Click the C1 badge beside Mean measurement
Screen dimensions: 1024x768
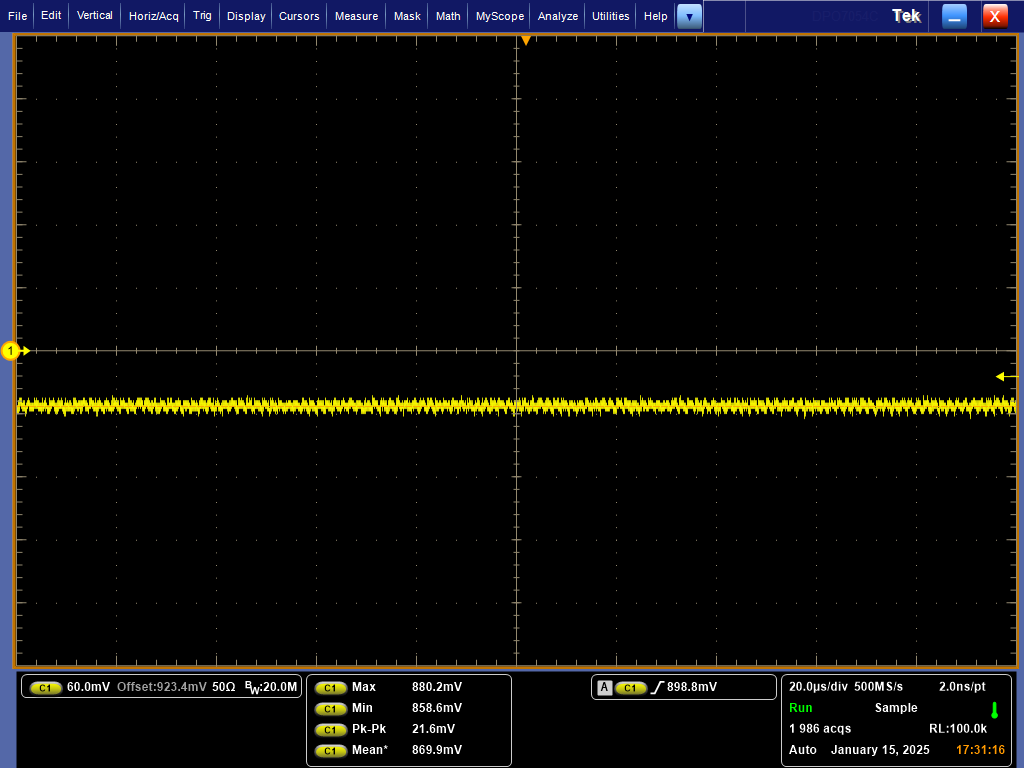(x=330, y=750)
